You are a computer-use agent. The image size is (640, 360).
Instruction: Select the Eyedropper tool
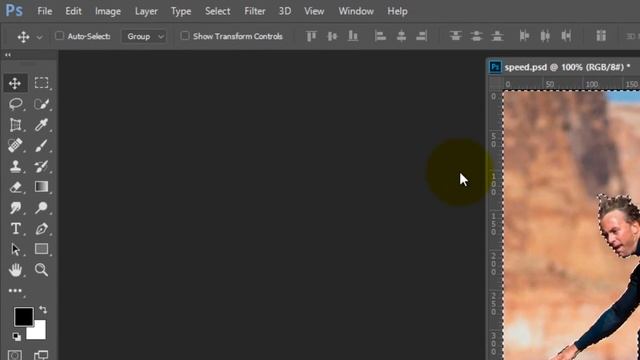click(x=41, y=125)
